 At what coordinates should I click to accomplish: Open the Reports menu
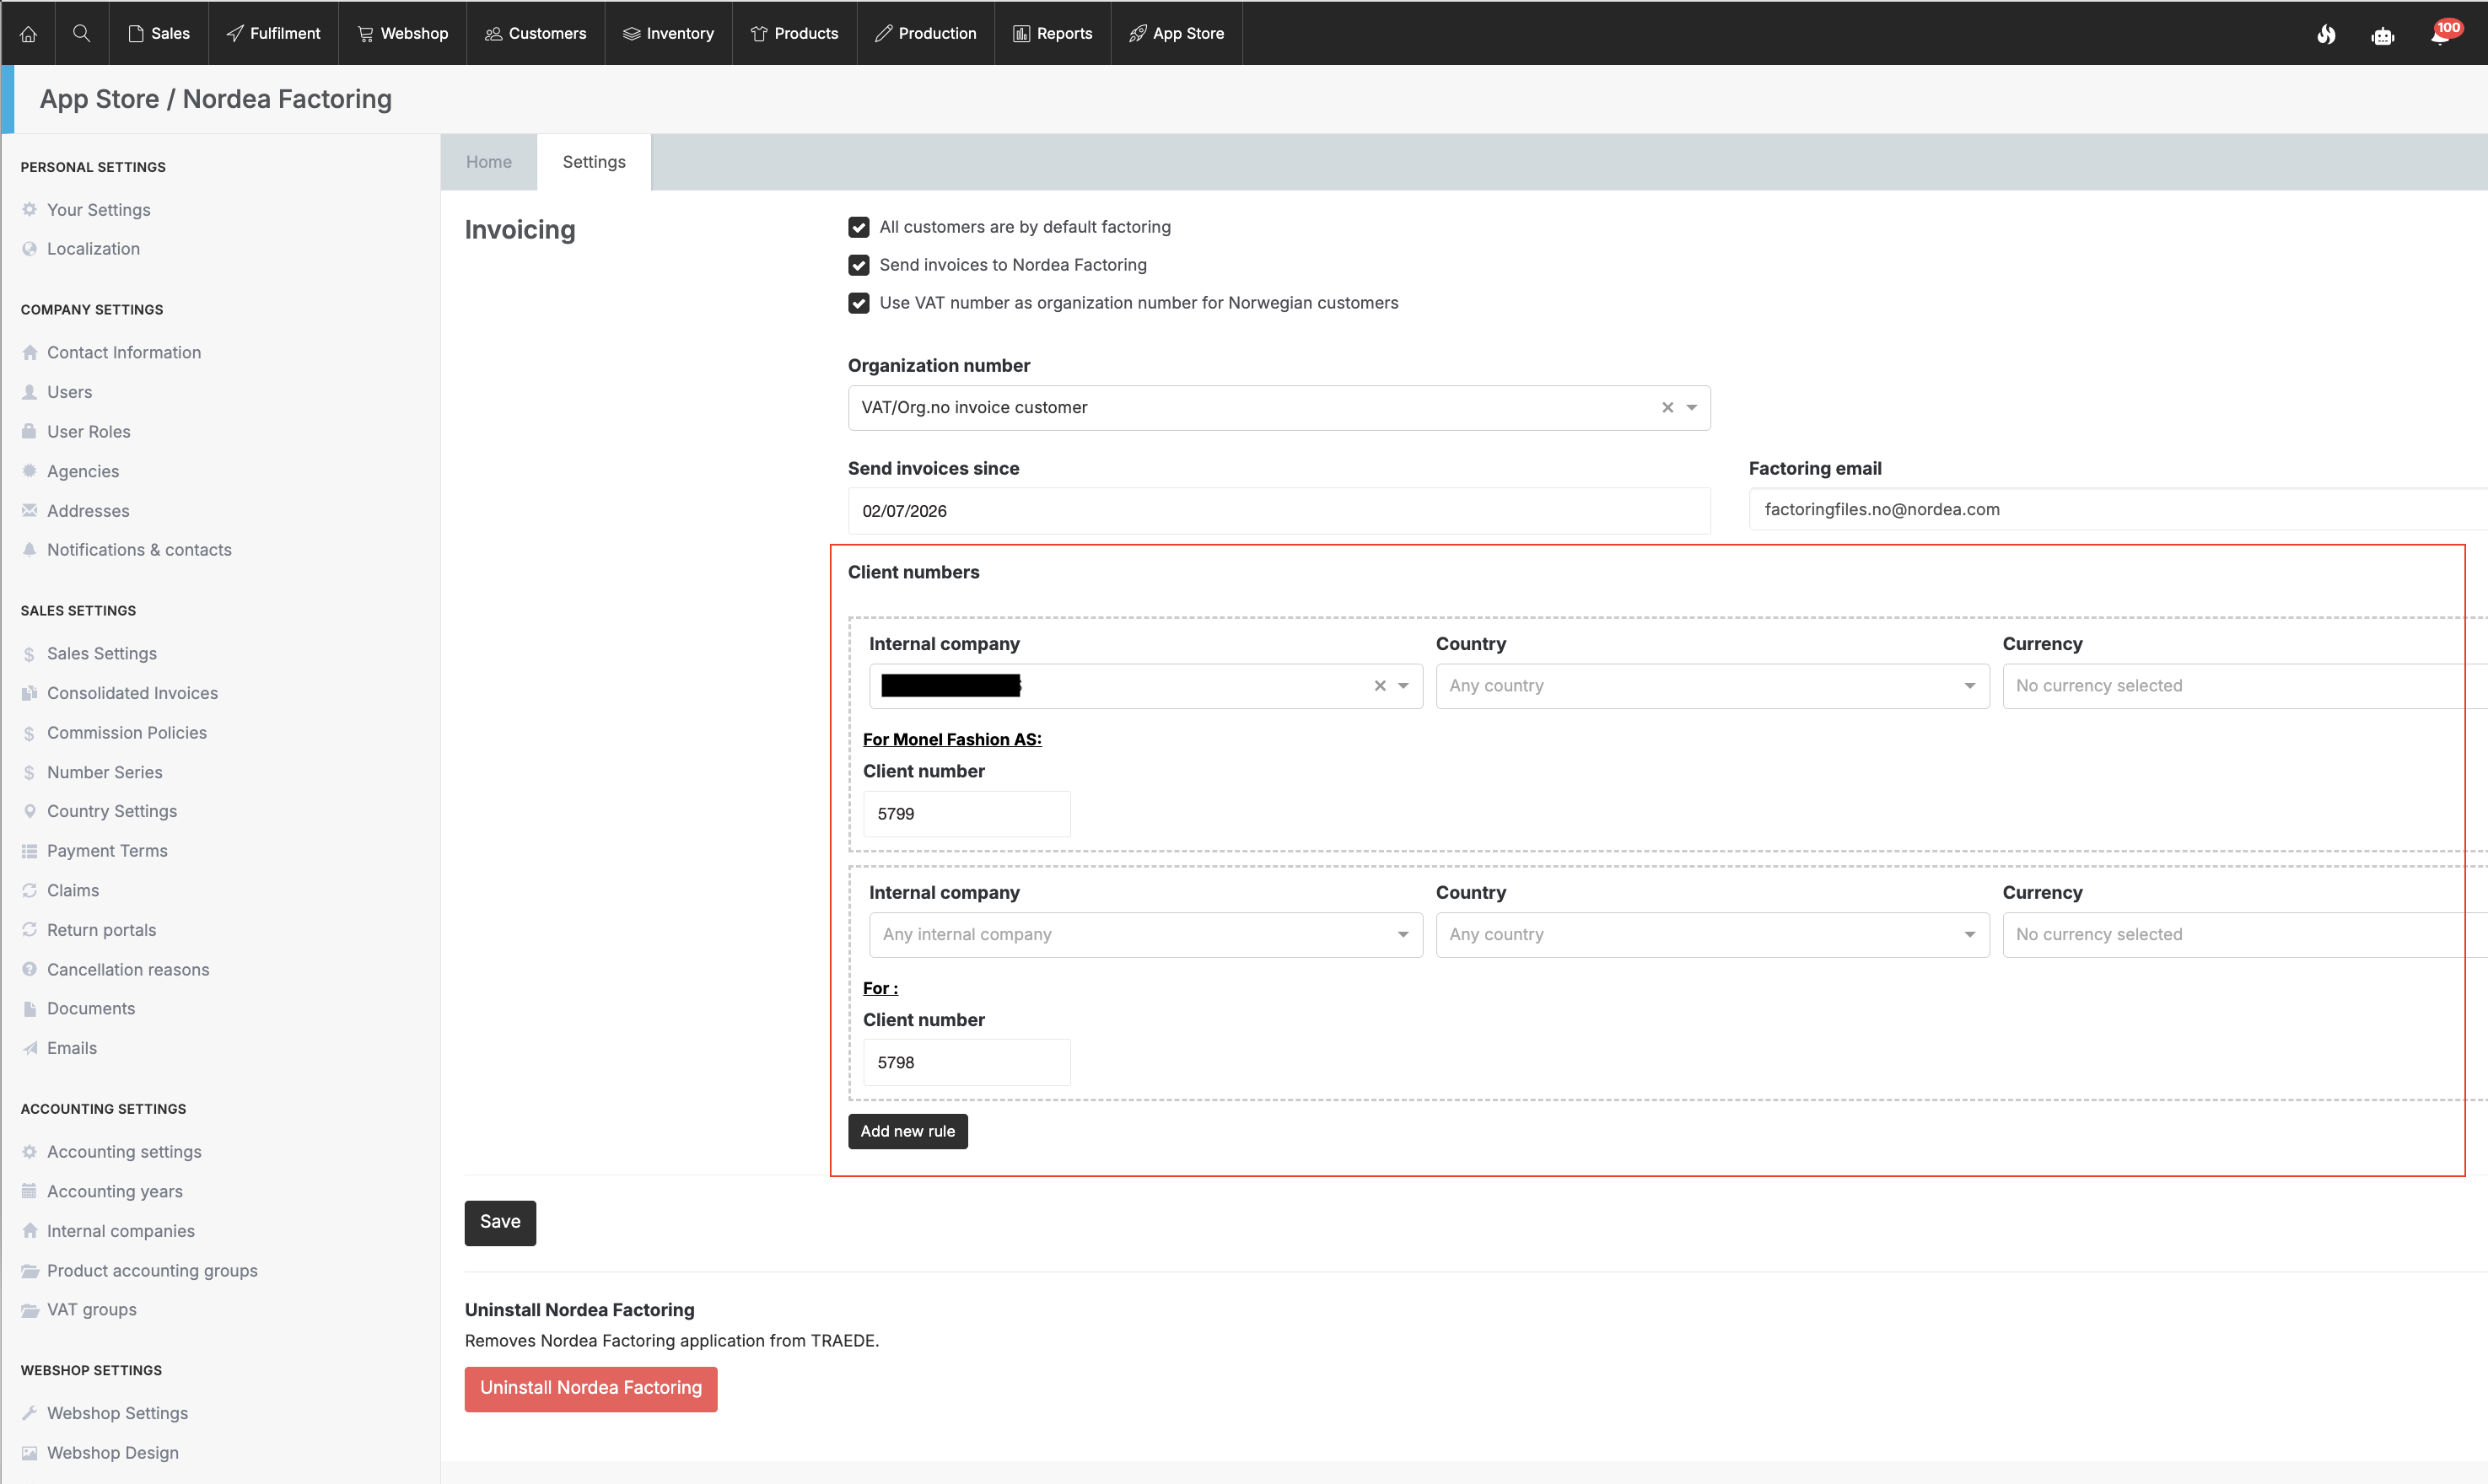pyautogui.click(x=1053, y=33)
